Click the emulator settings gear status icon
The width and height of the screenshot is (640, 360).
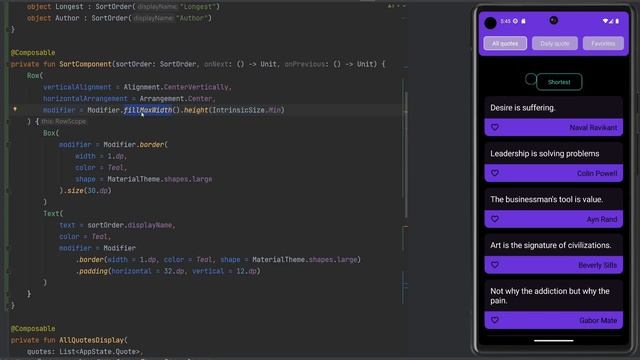516,21
